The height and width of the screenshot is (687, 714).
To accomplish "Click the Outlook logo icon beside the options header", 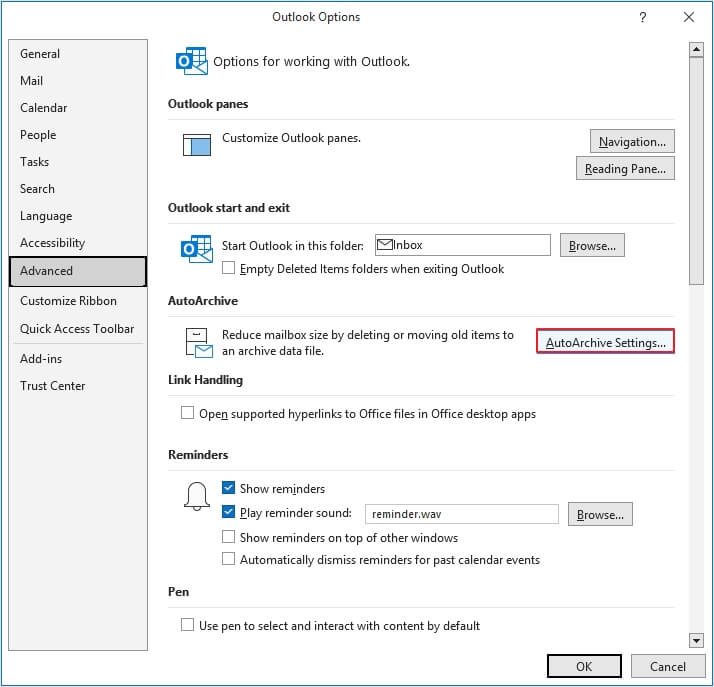I will pyautogui.click(x=192, y=61).
